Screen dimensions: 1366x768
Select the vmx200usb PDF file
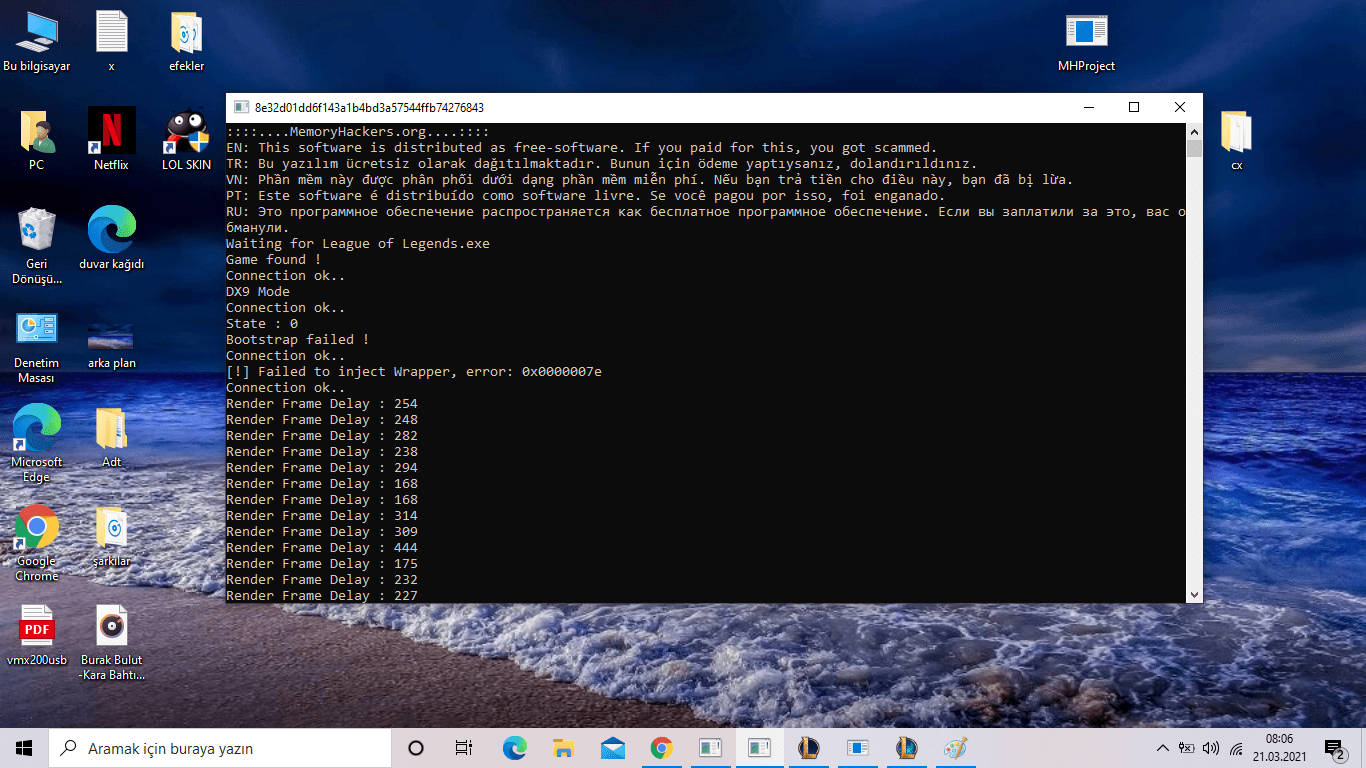coord(37,635)
